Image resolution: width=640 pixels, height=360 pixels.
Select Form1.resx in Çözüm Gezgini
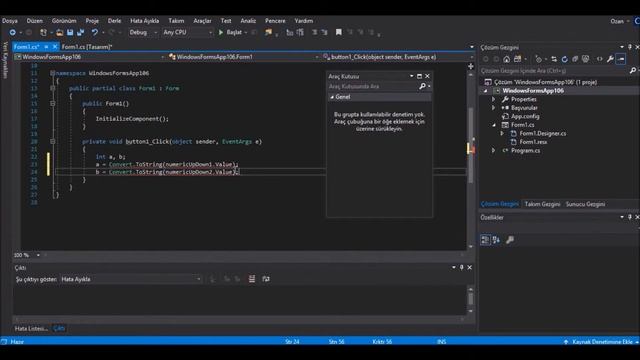533,142
